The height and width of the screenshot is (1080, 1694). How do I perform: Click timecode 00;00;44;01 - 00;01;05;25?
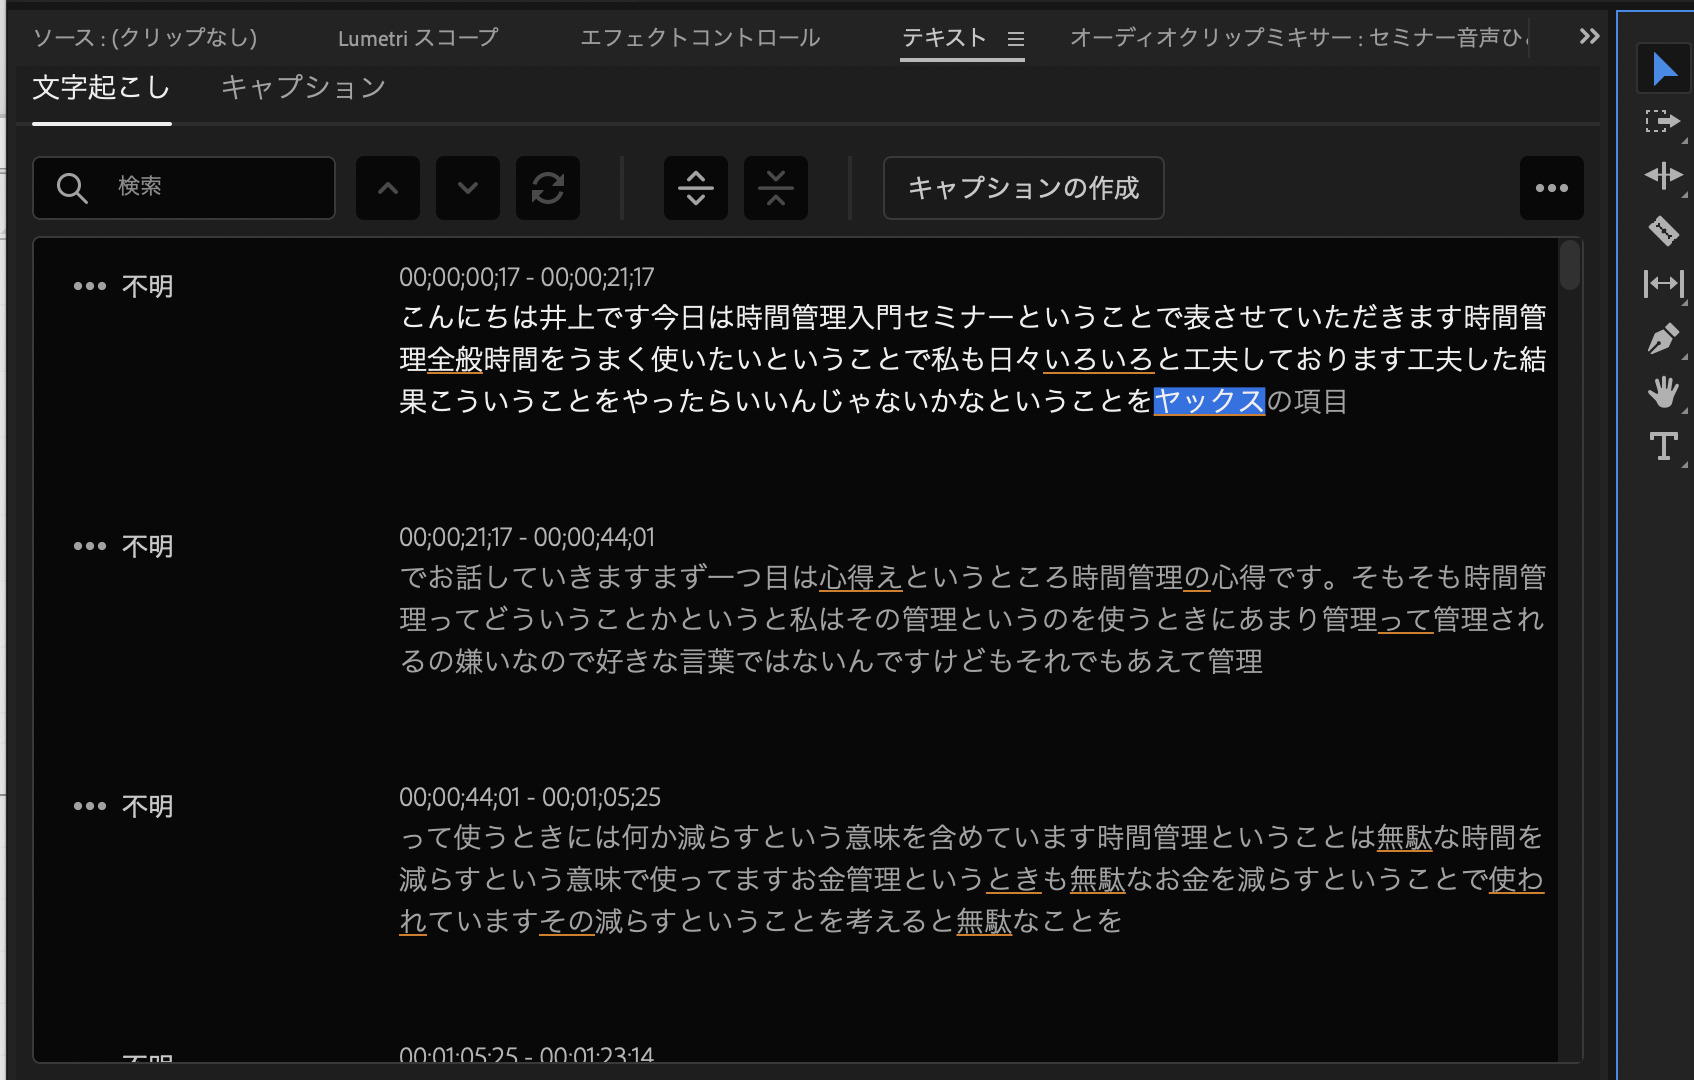click(x=530, y=797)
